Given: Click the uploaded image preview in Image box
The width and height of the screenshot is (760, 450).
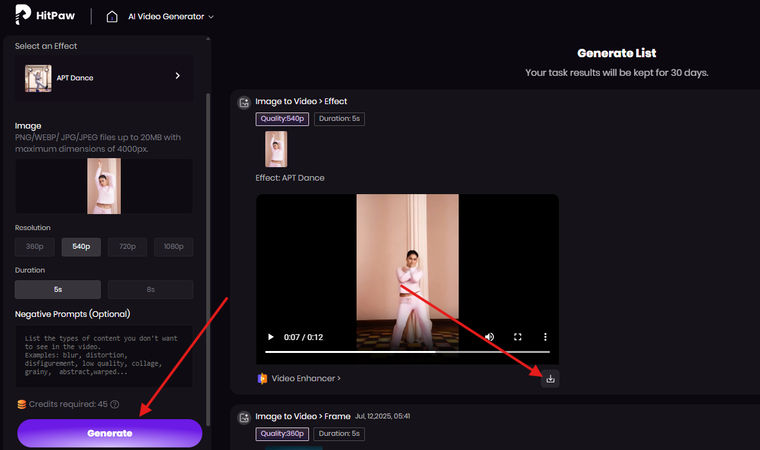Looking at the screenshot, I should 104,186.
